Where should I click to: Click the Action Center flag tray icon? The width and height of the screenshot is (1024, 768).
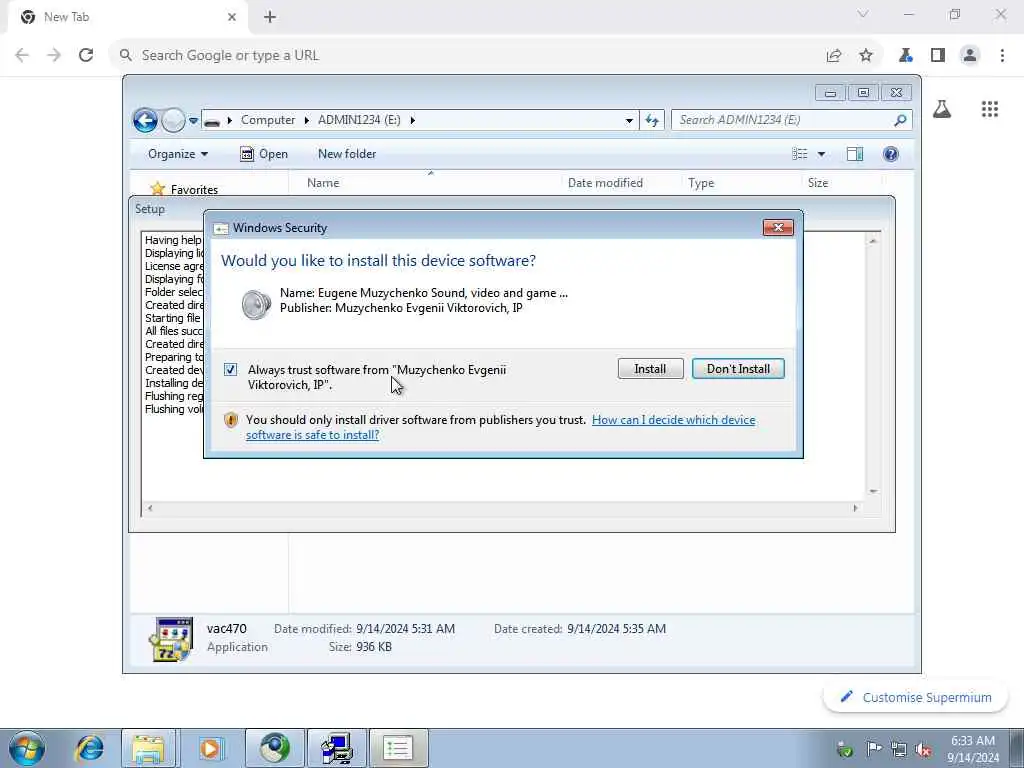pos(873,749)
